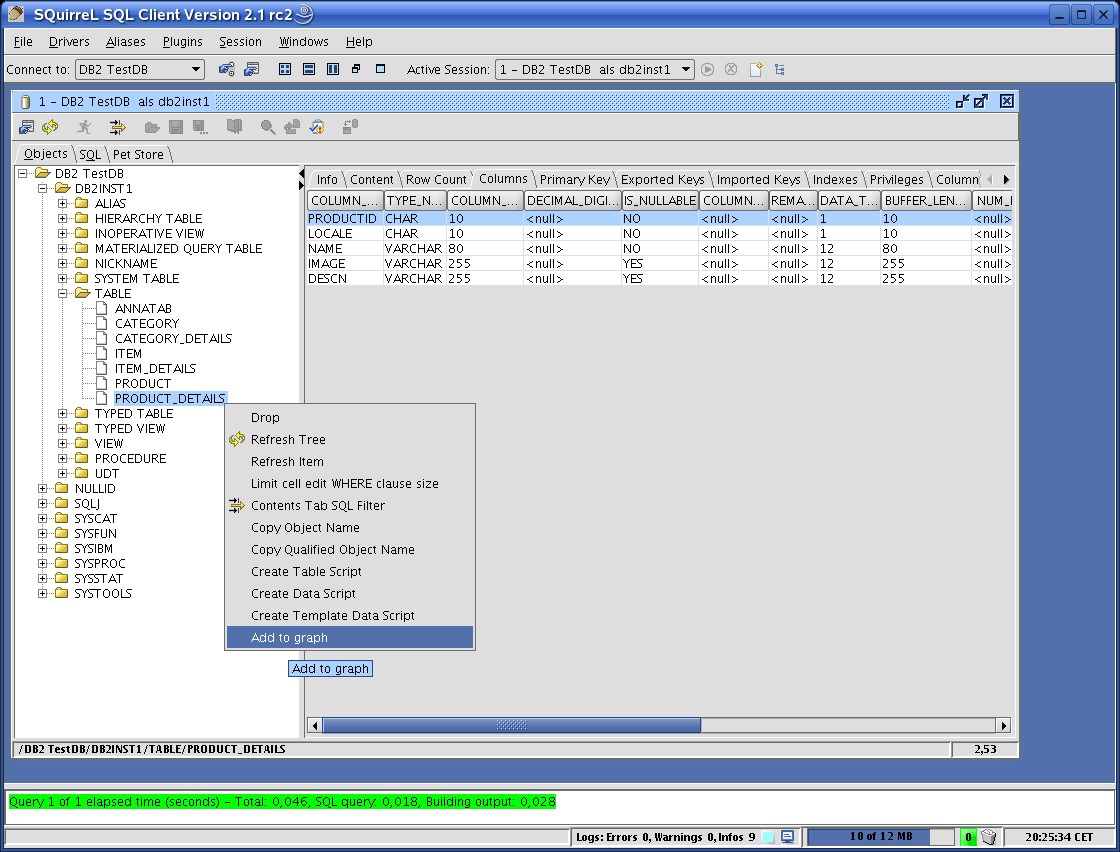Screen dimensions: 1120x852
Task: Select Create Table Script menu entry
Action: tap(306, 572)
